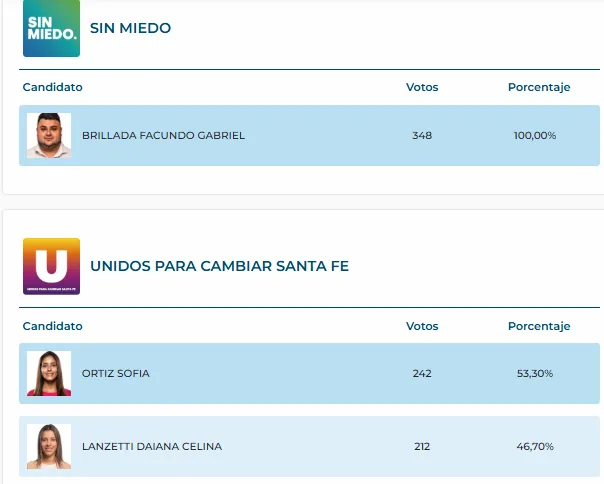Click the name LANZETTI DAIANA CELINA

(x=152, y=446)
